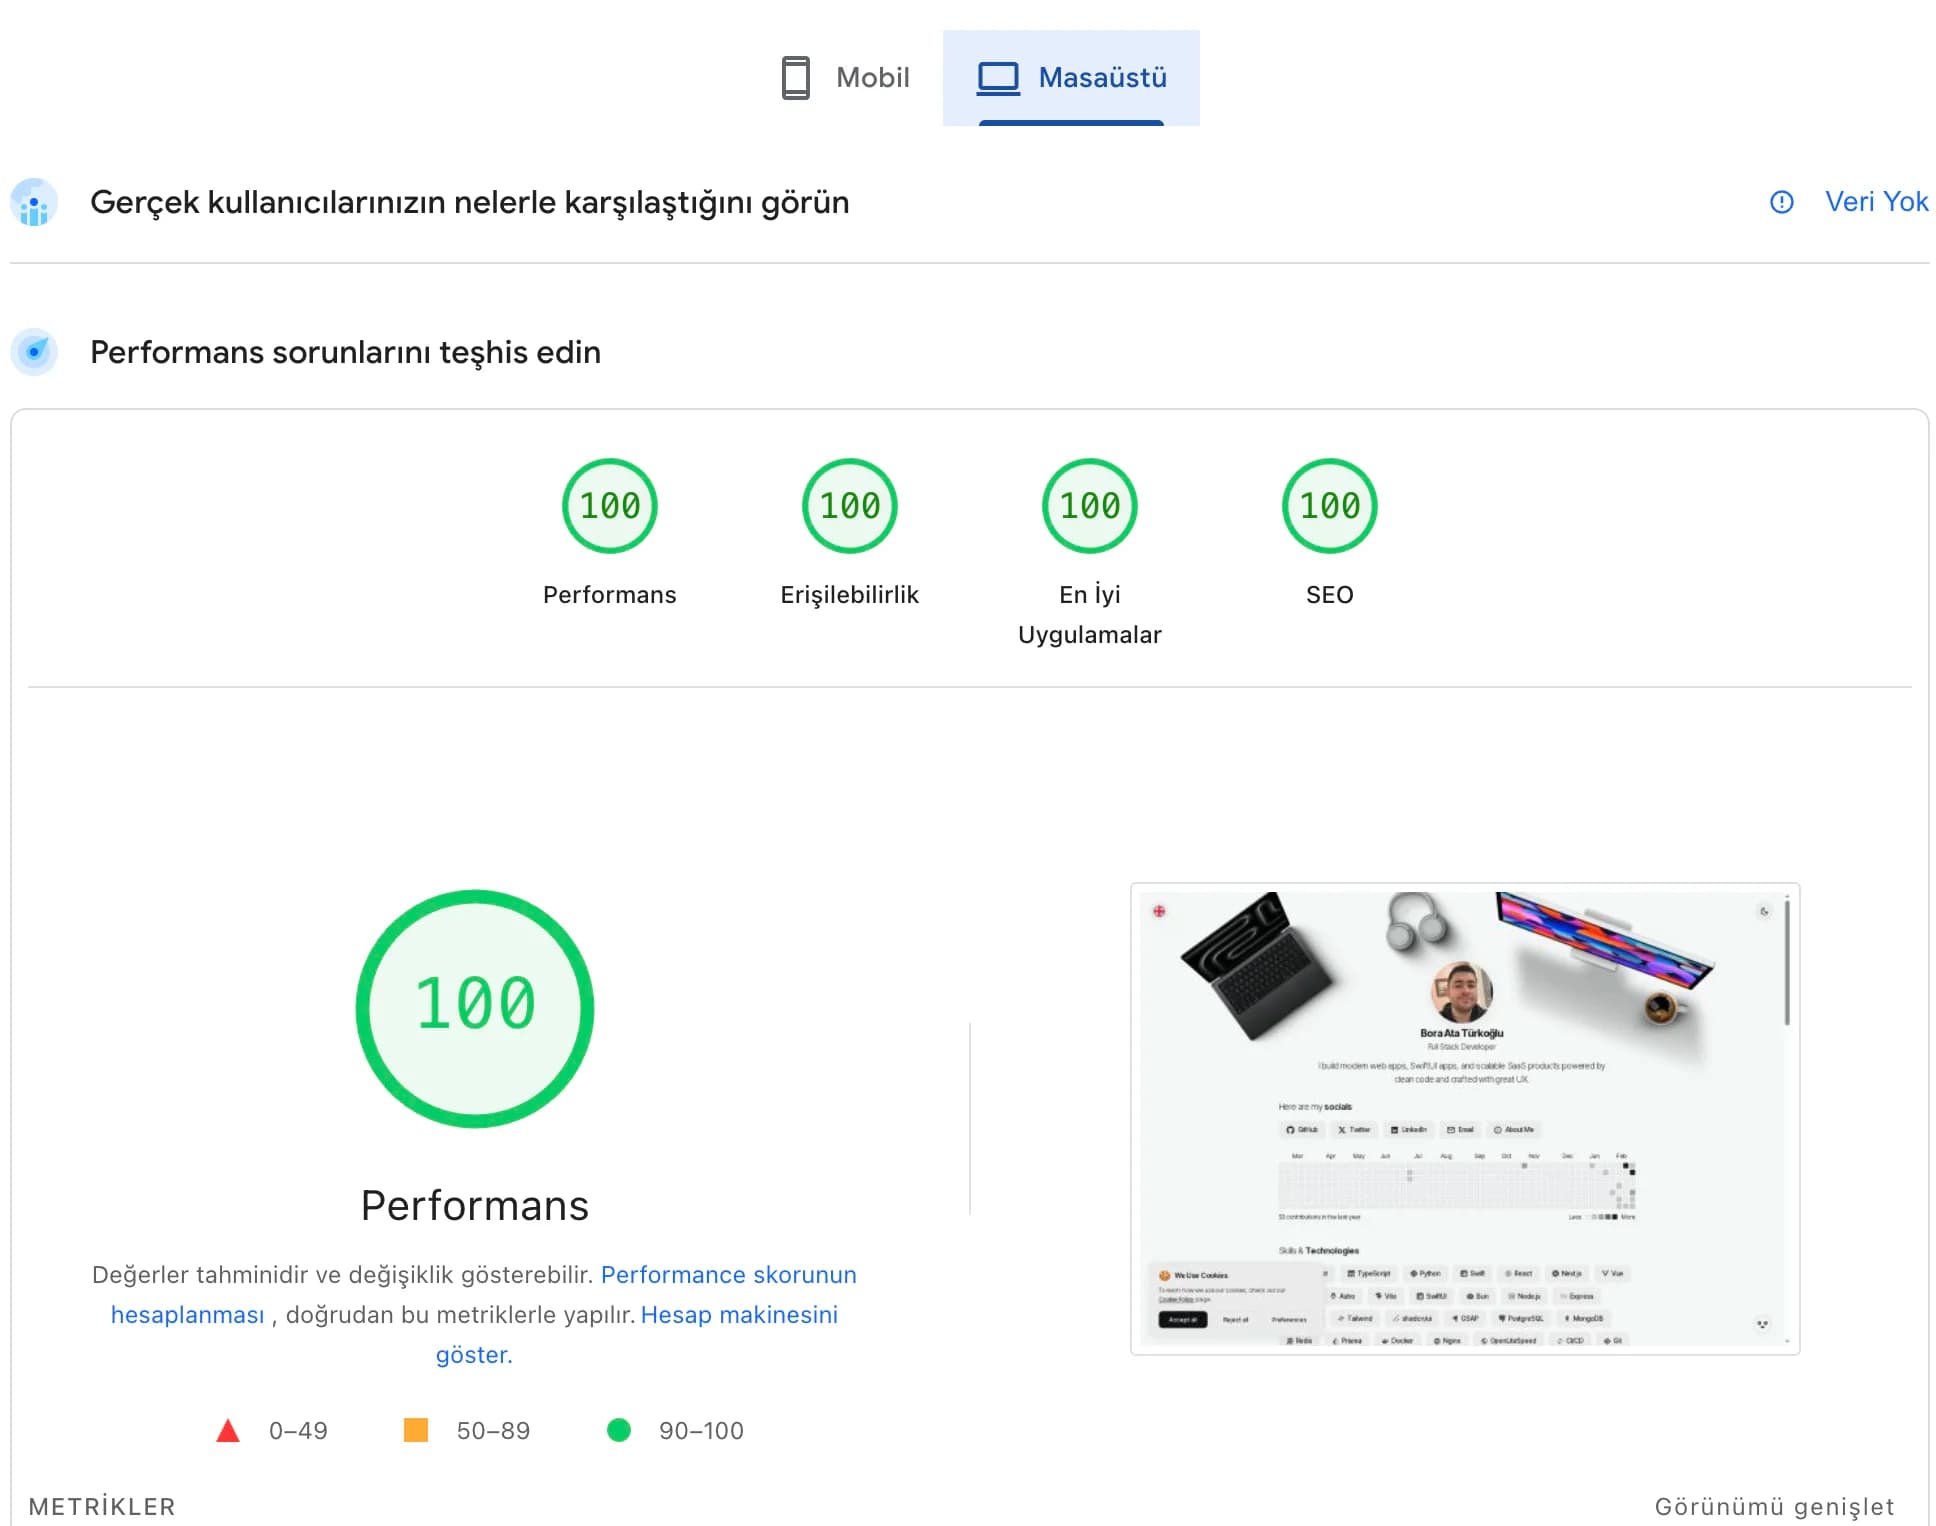Click the green circle 90–100 legend marker

click(620, 1430)
